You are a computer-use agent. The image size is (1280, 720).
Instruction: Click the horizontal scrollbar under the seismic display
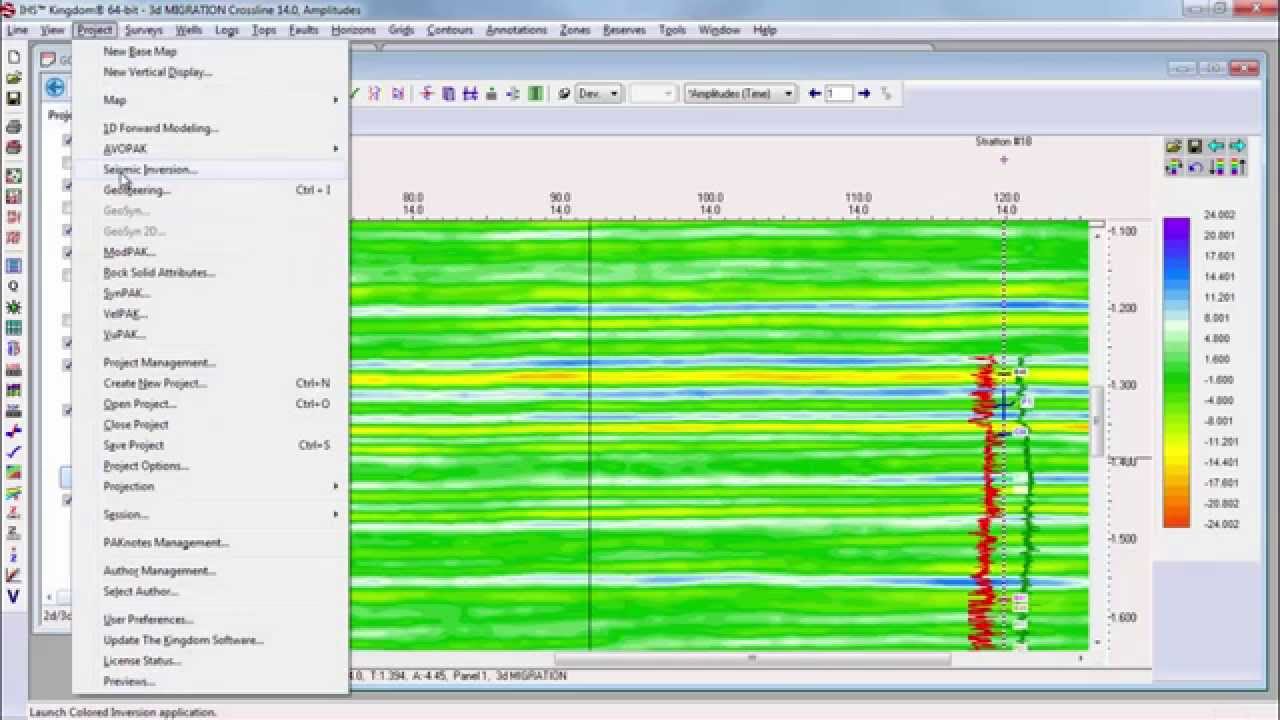point(752,659)
